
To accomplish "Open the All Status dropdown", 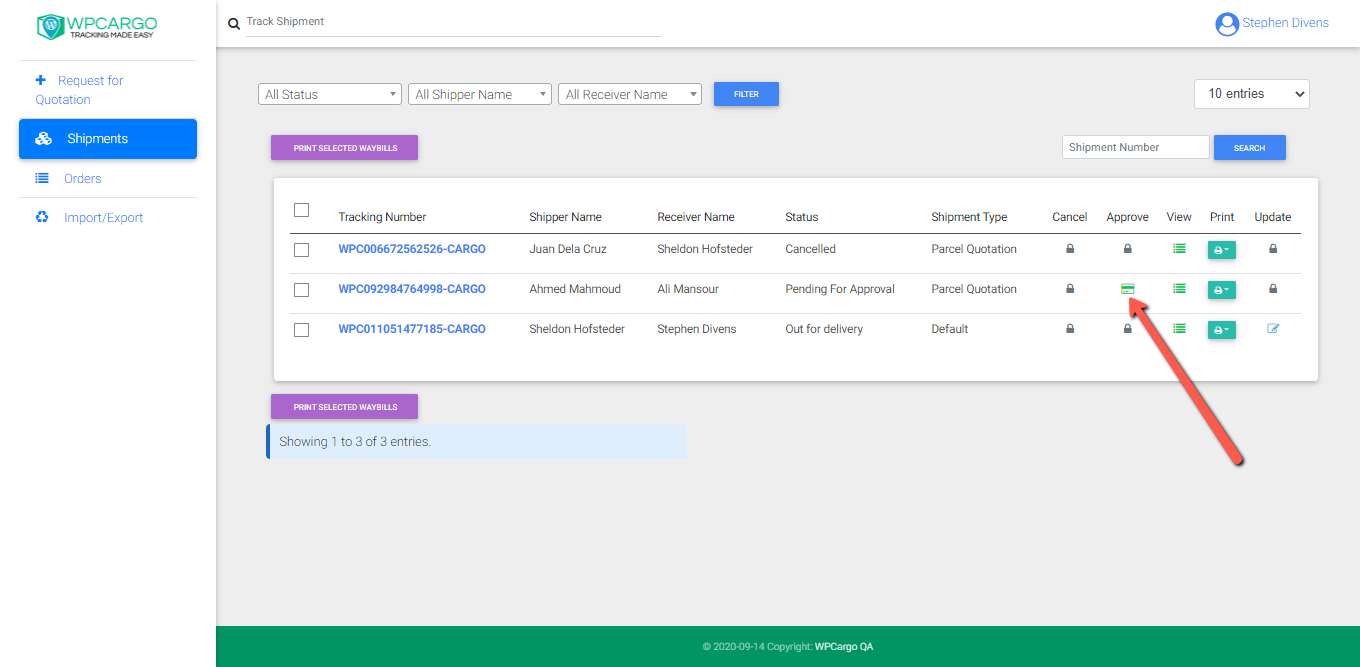I will 330,94.
